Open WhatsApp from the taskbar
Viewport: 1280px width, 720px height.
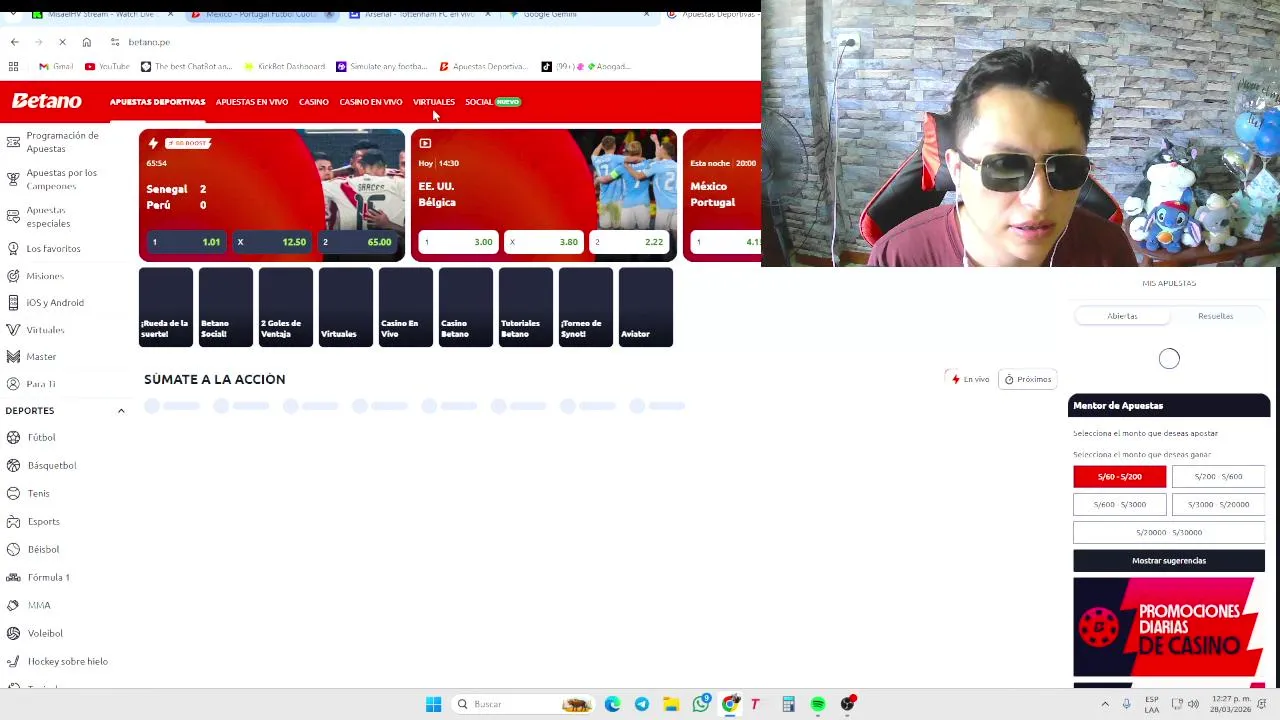pos(701,704)
